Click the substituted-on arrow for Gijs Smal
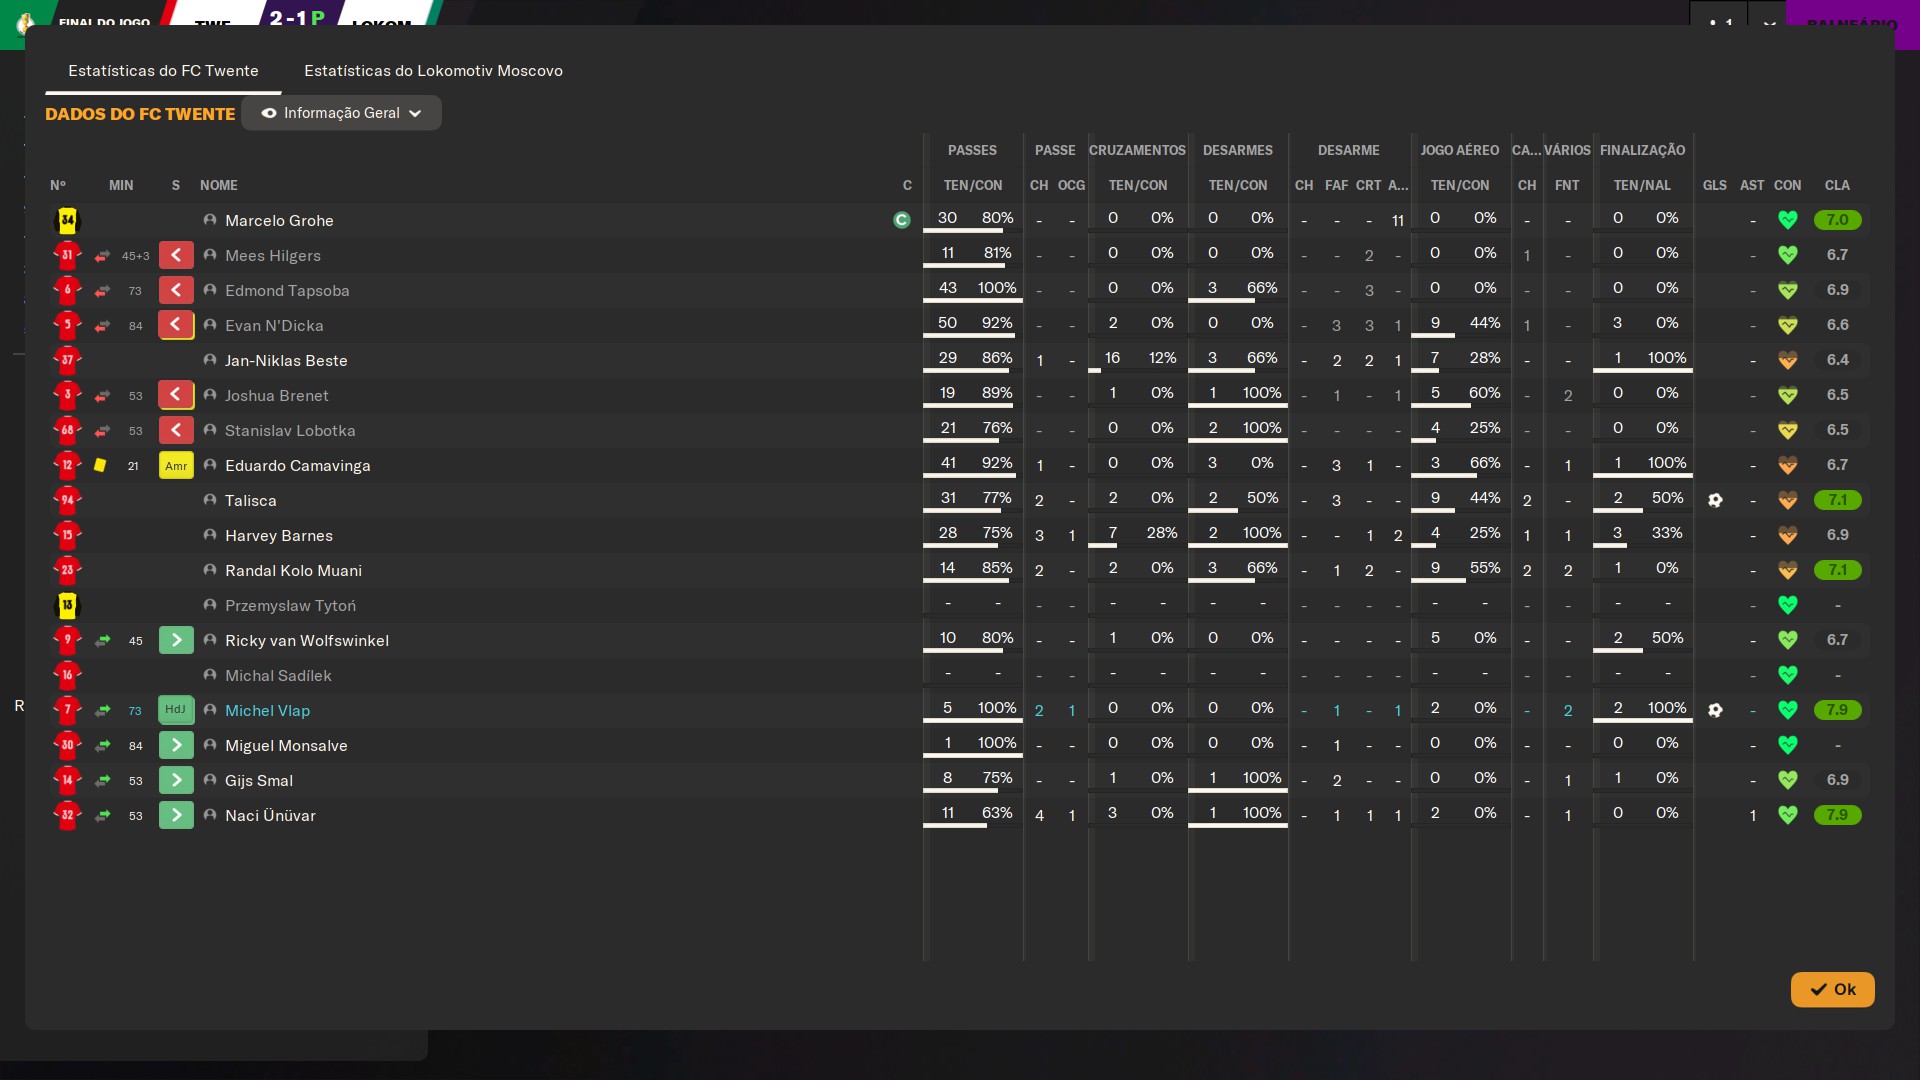 176,780
